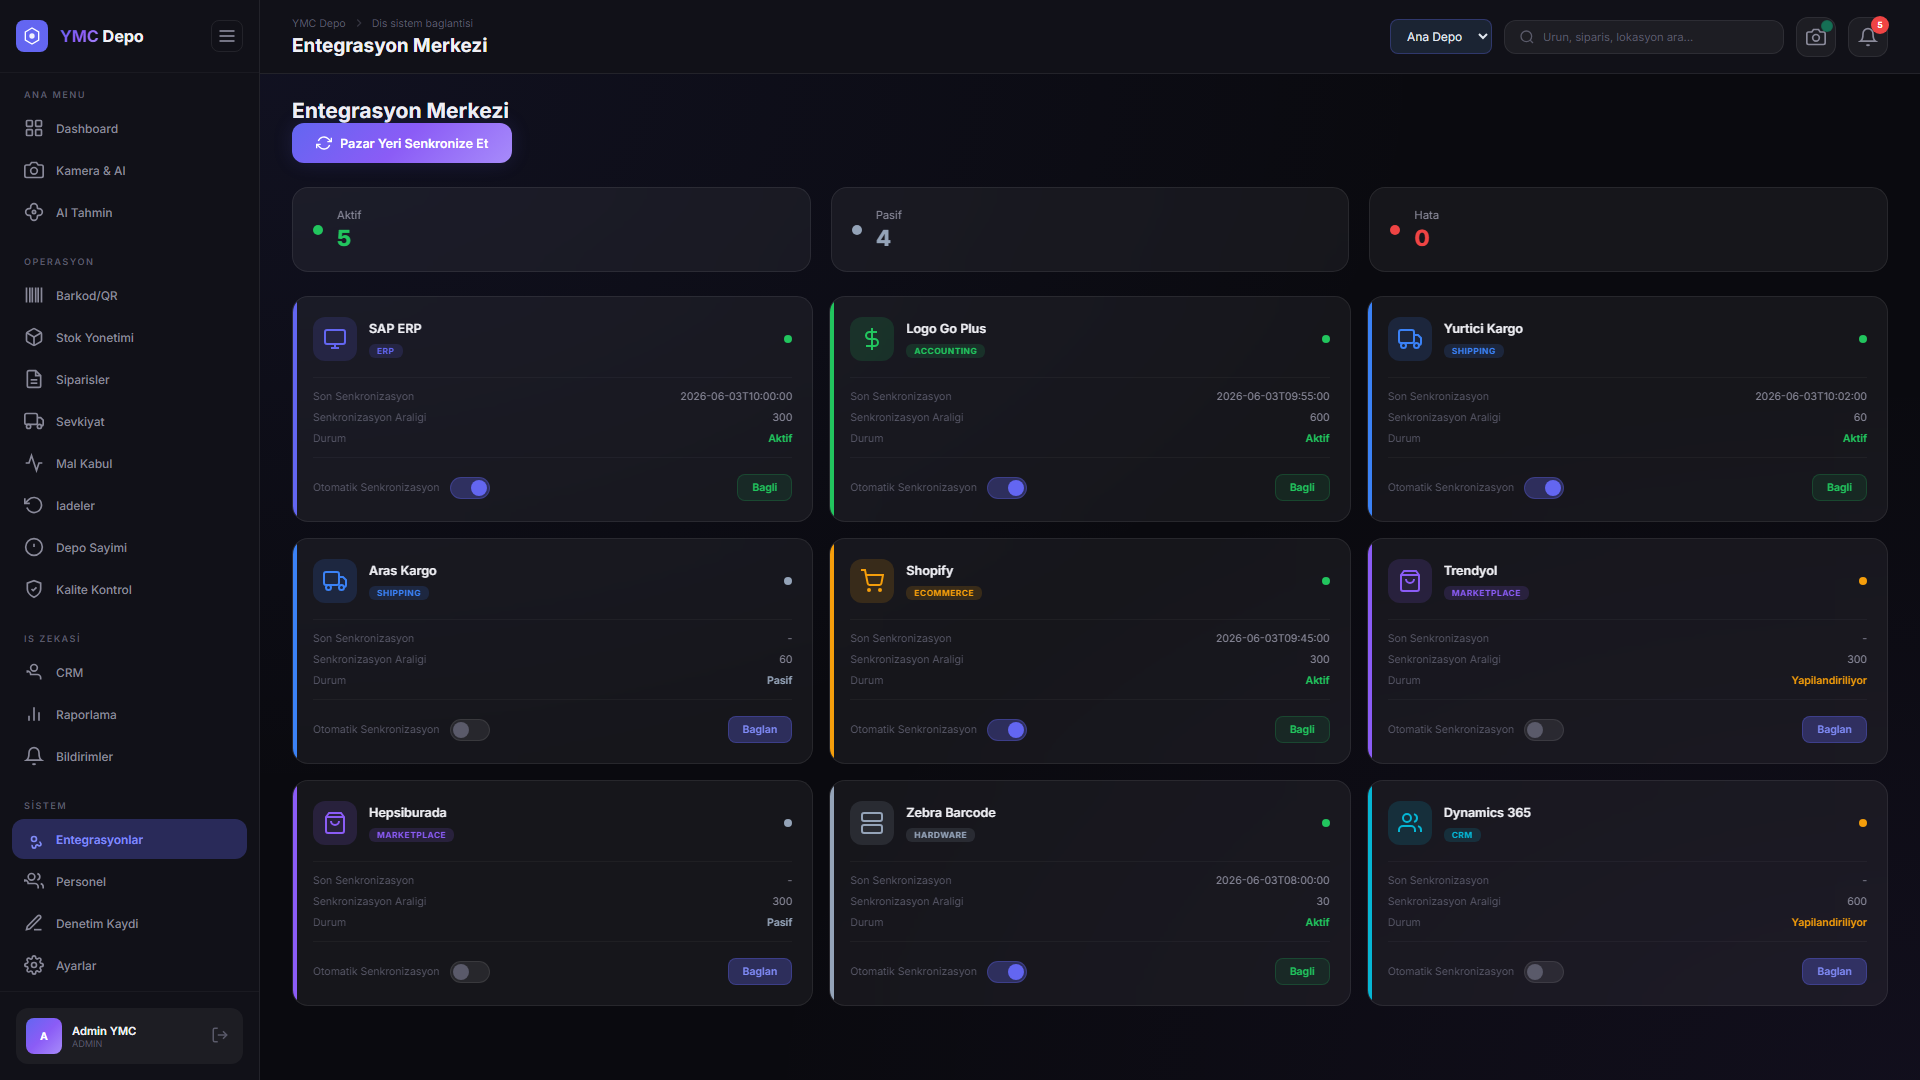This screenshot has width=1920, height=1080.
Task: Click Yurtici Kargo truck icon
Action: (x=1410, y=339)
